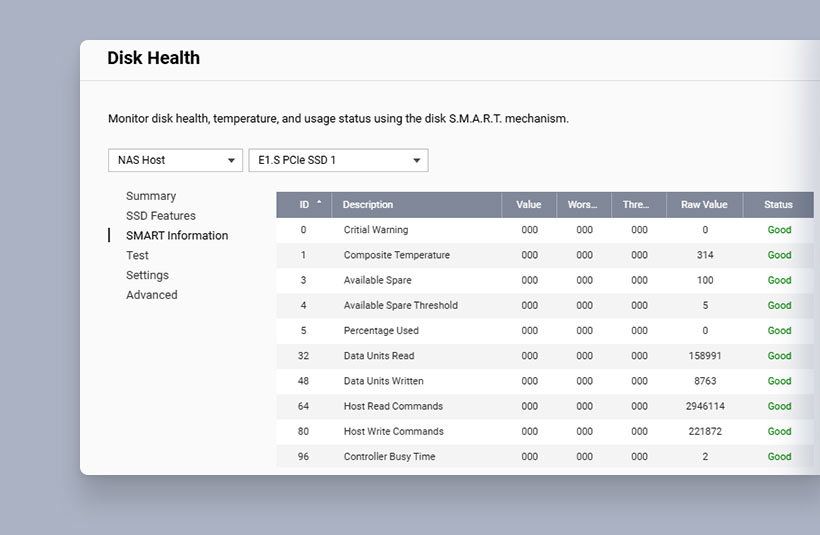The image size is (820, 535).
Task: Click the Raw Value column header
Action: tap(704, 205)
